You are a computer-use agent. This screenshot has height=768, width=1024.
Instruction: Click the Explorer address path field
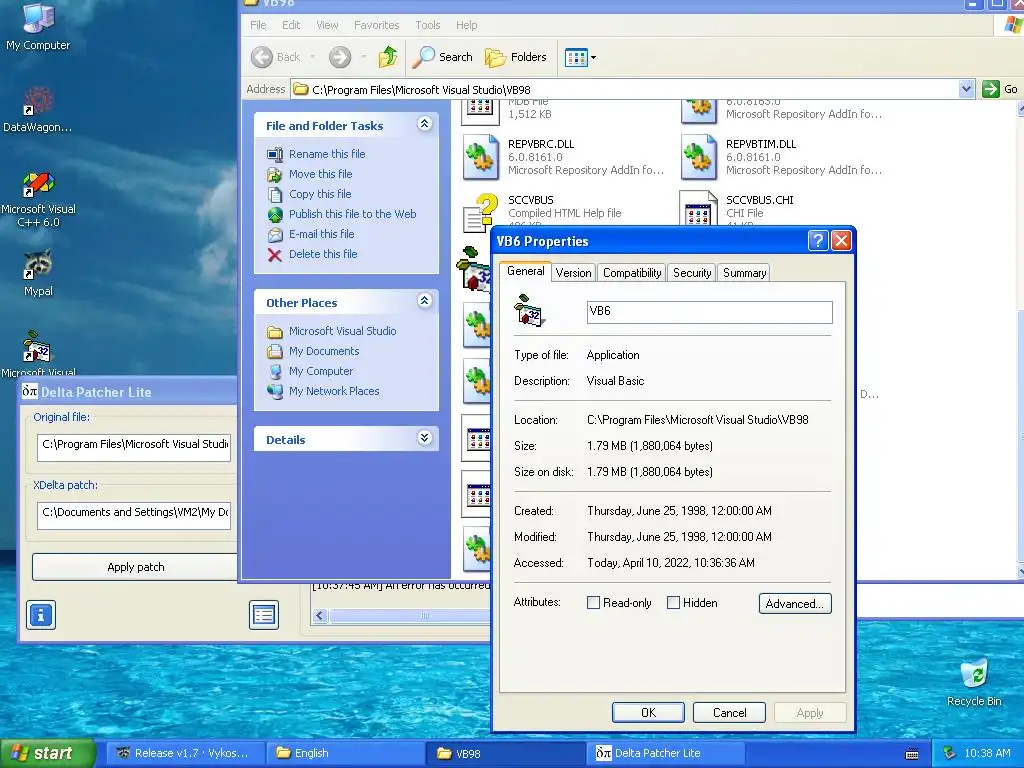click(625, 89)
